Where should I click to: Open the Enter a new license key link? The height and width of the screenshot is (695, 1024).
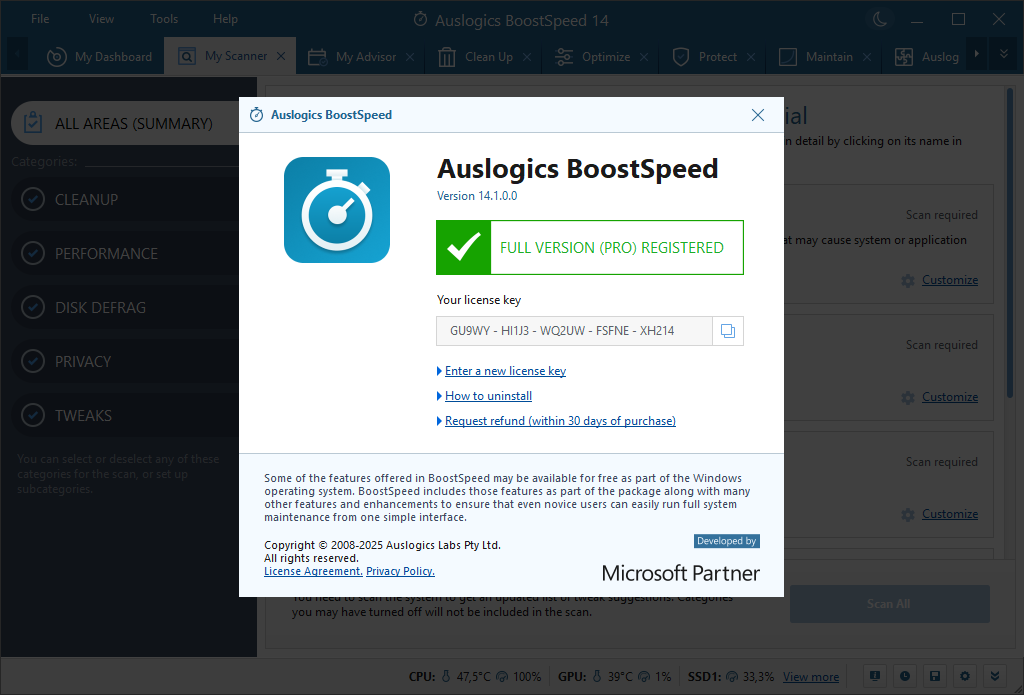click(x=505, y=371)
